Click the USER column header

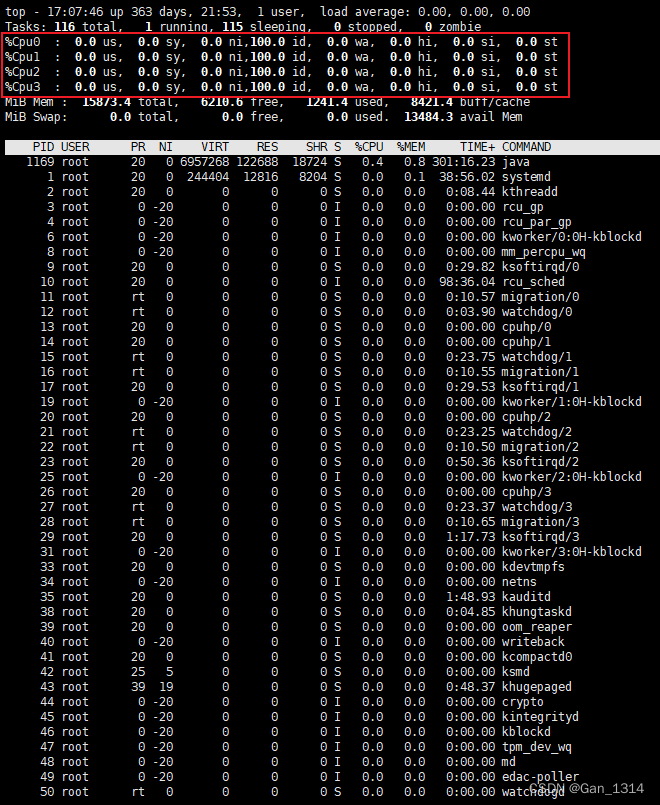75,147
